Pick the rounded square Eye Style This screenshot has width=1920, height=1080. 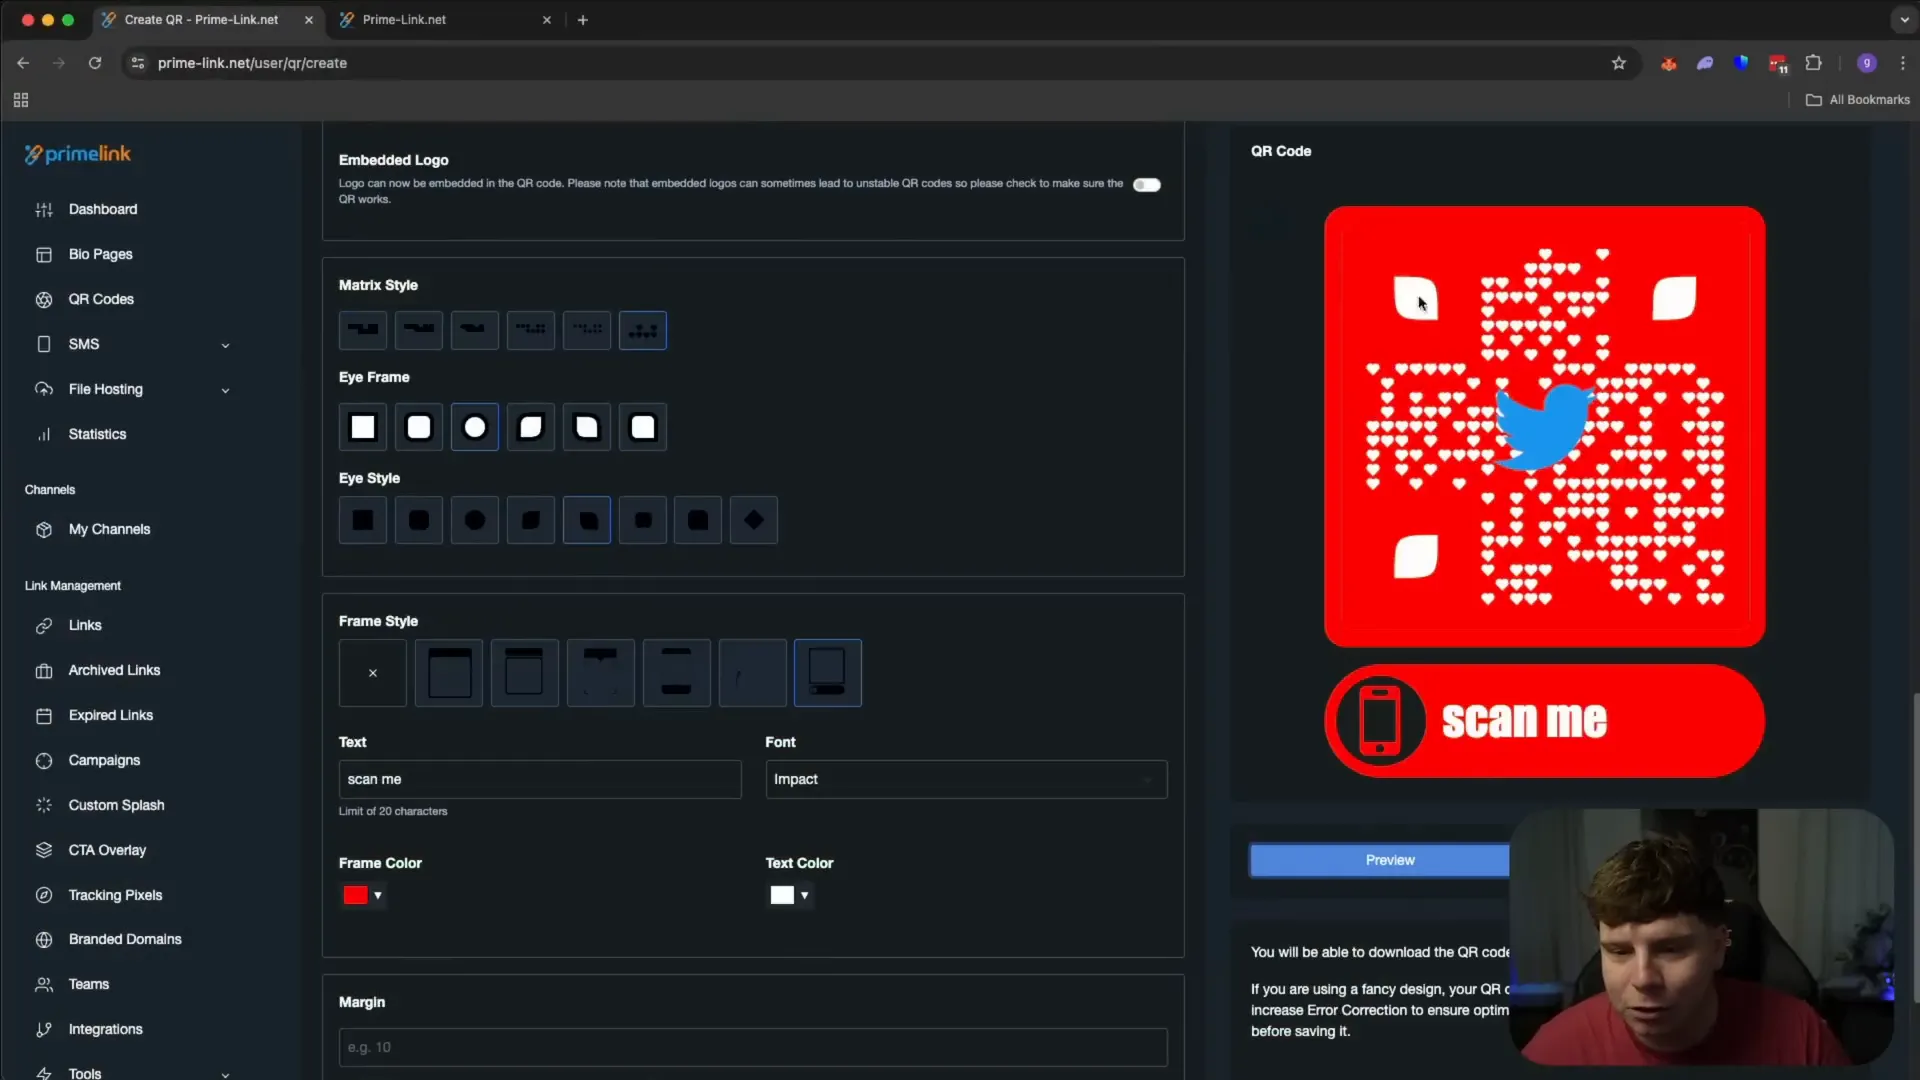pyautogui.click(x=419, y=520)
